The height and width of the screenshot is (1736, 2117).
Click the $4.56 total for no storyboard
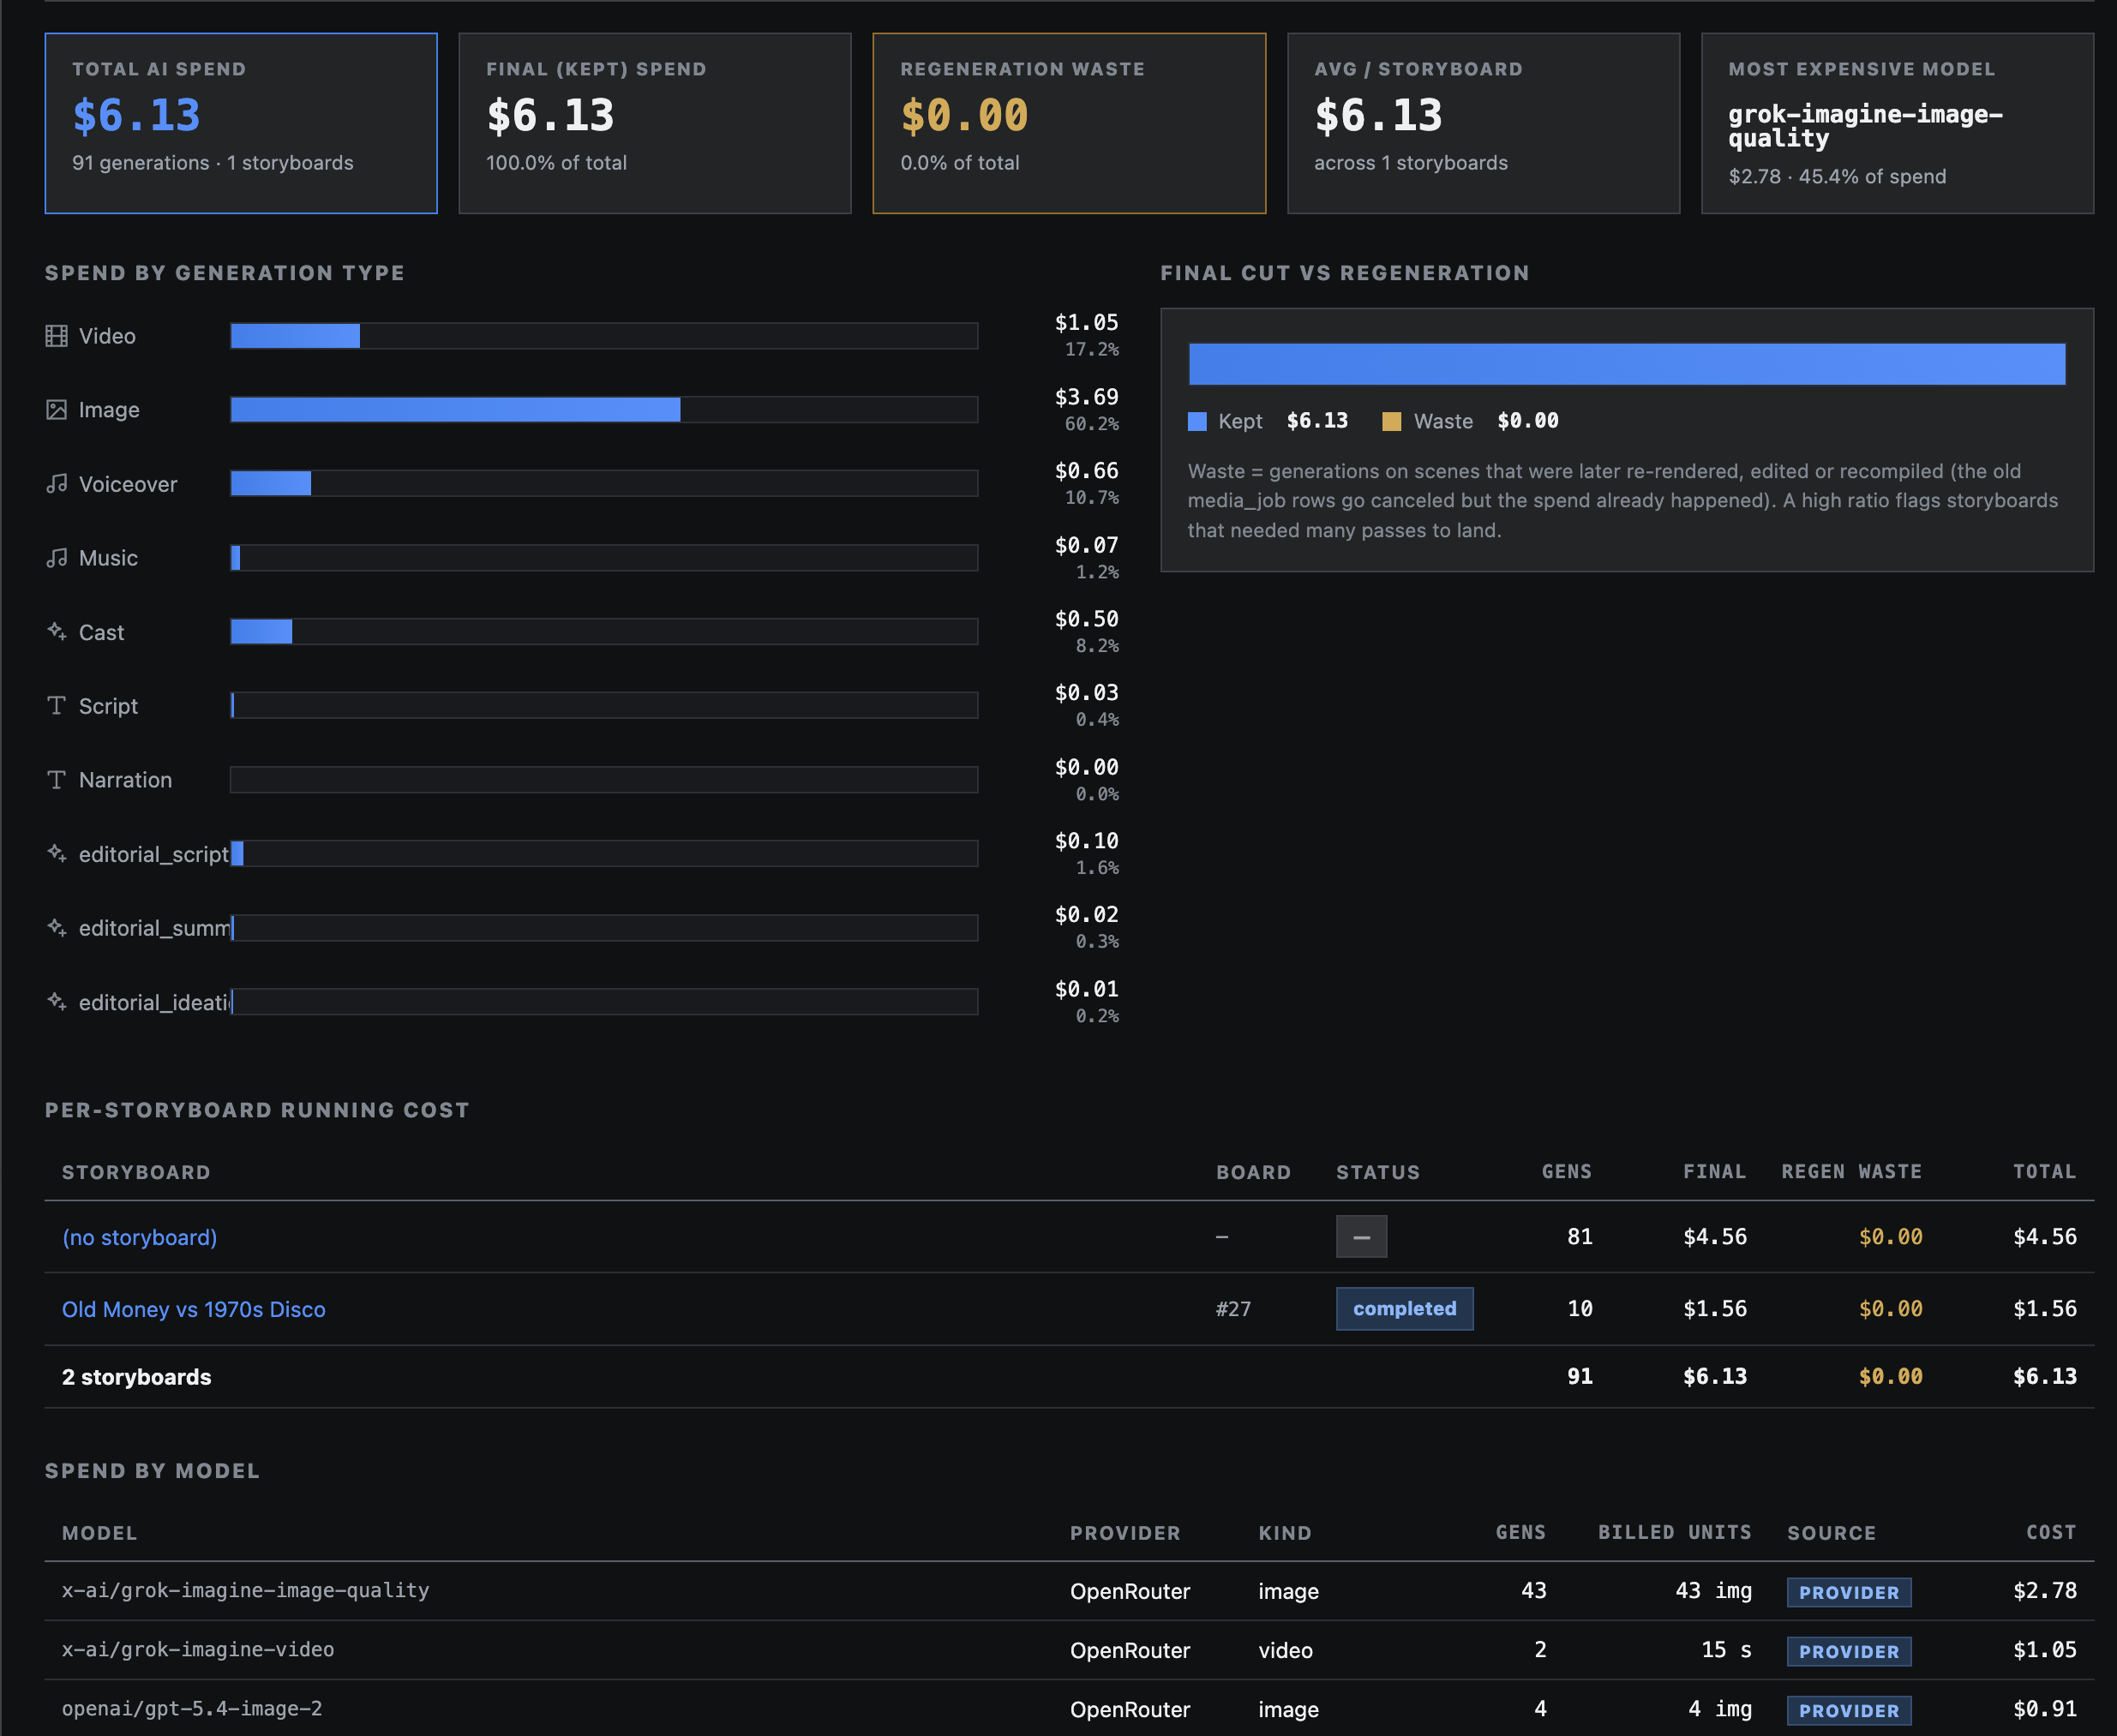[2044, 1237]
